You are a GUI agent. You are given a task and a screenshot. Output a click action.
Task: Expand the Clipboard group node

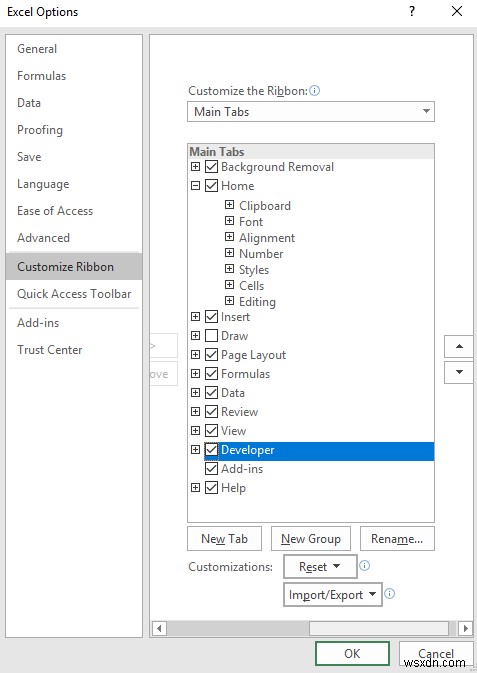click(x=230, y=205)
